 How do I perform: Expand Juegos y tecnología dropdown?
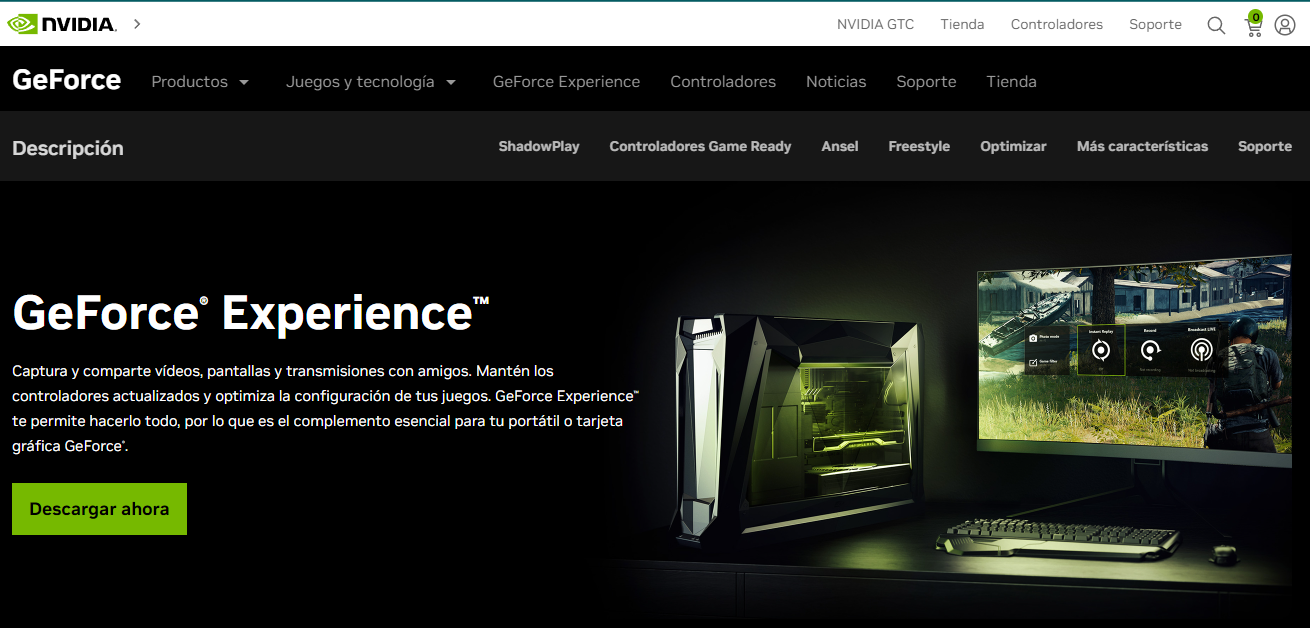[371, 82]
